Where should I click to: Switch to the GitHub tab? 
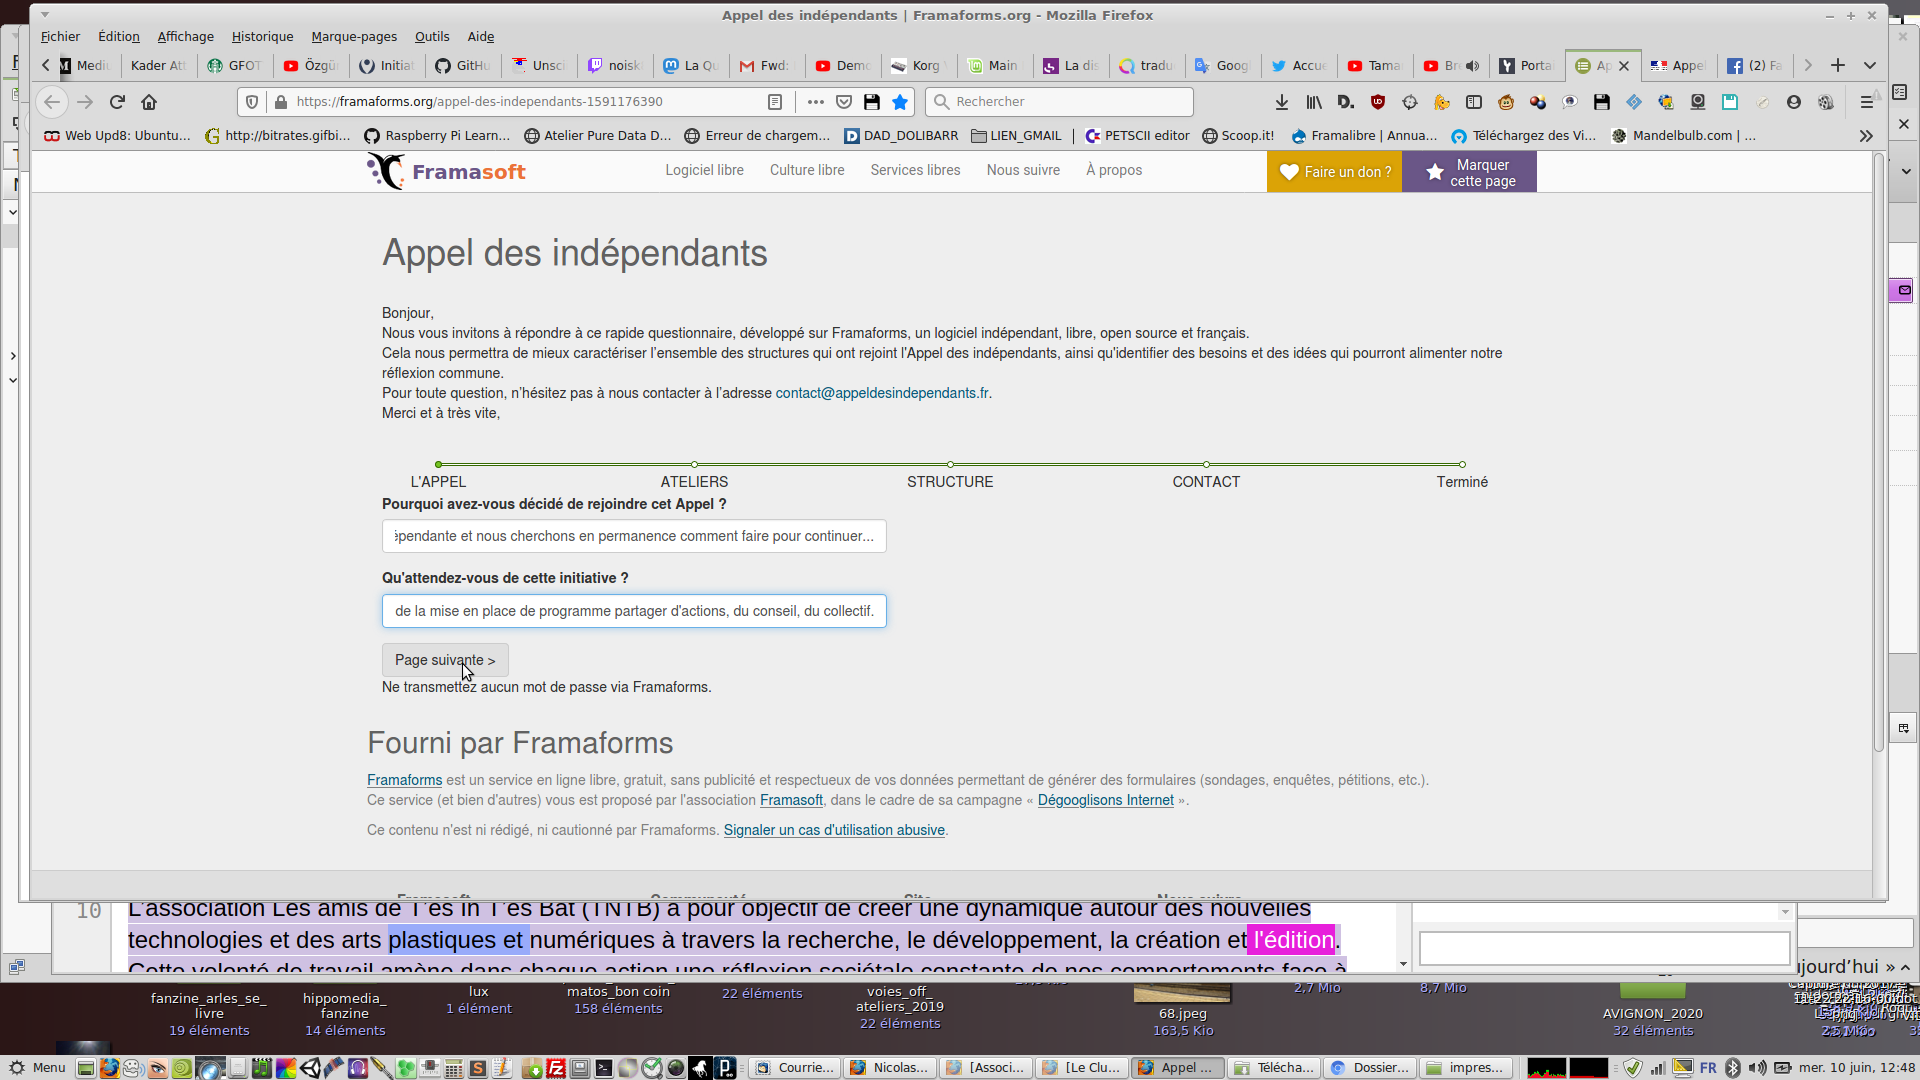pos(462,66)
